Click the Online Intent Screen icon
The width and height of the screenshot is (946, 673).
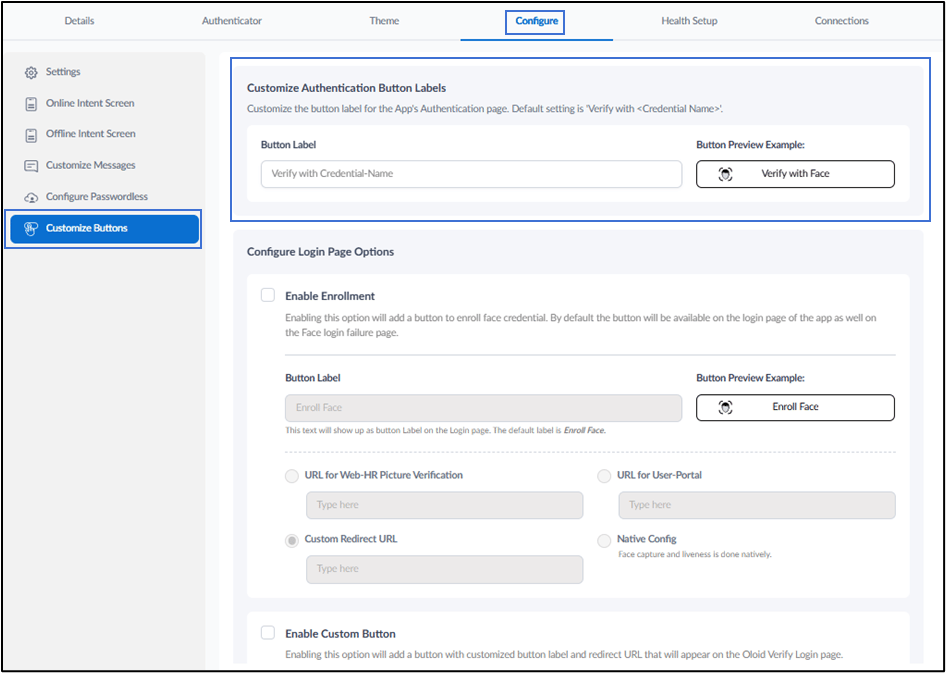31,104
